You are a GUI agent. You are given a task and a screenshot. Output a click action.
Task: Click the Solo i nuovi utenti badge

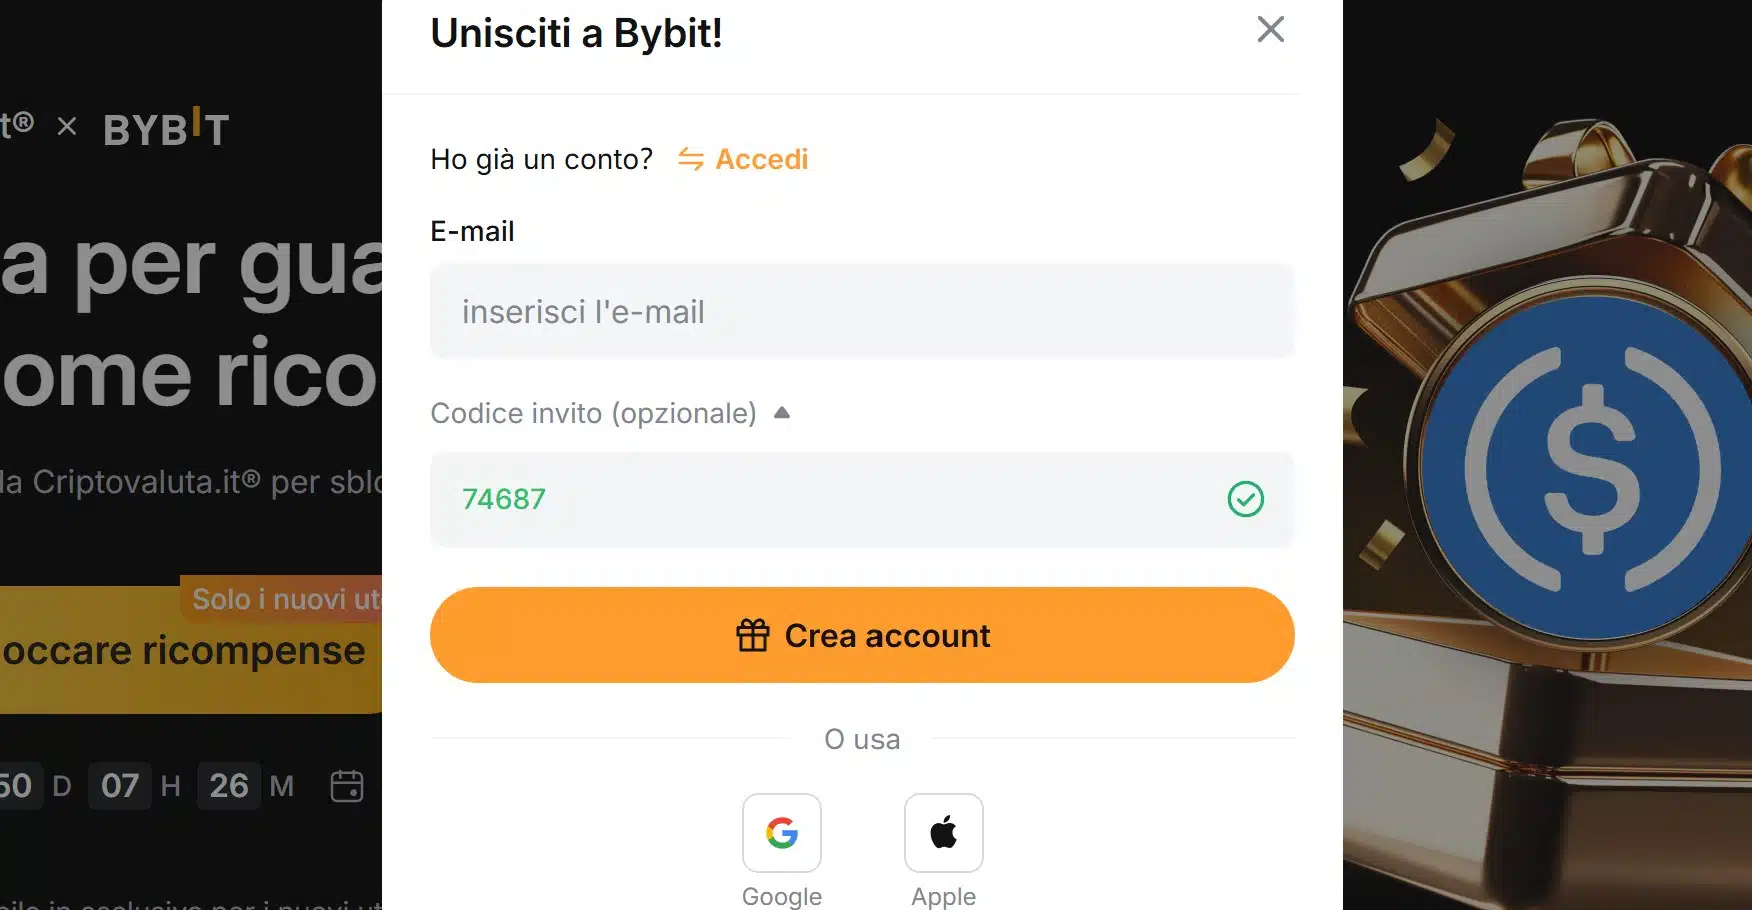pos(283,599)
